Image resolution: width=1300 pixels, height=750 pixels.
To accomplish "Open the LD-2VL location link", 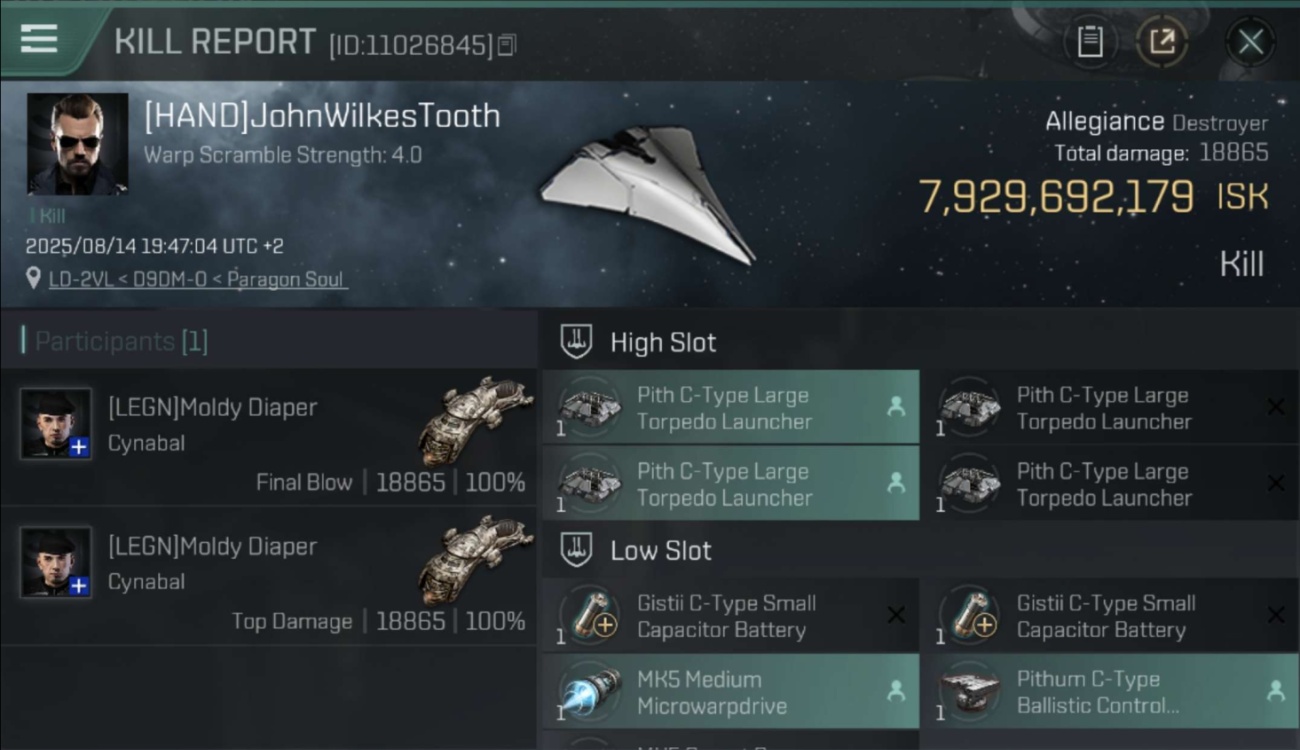I will [198, 279].
